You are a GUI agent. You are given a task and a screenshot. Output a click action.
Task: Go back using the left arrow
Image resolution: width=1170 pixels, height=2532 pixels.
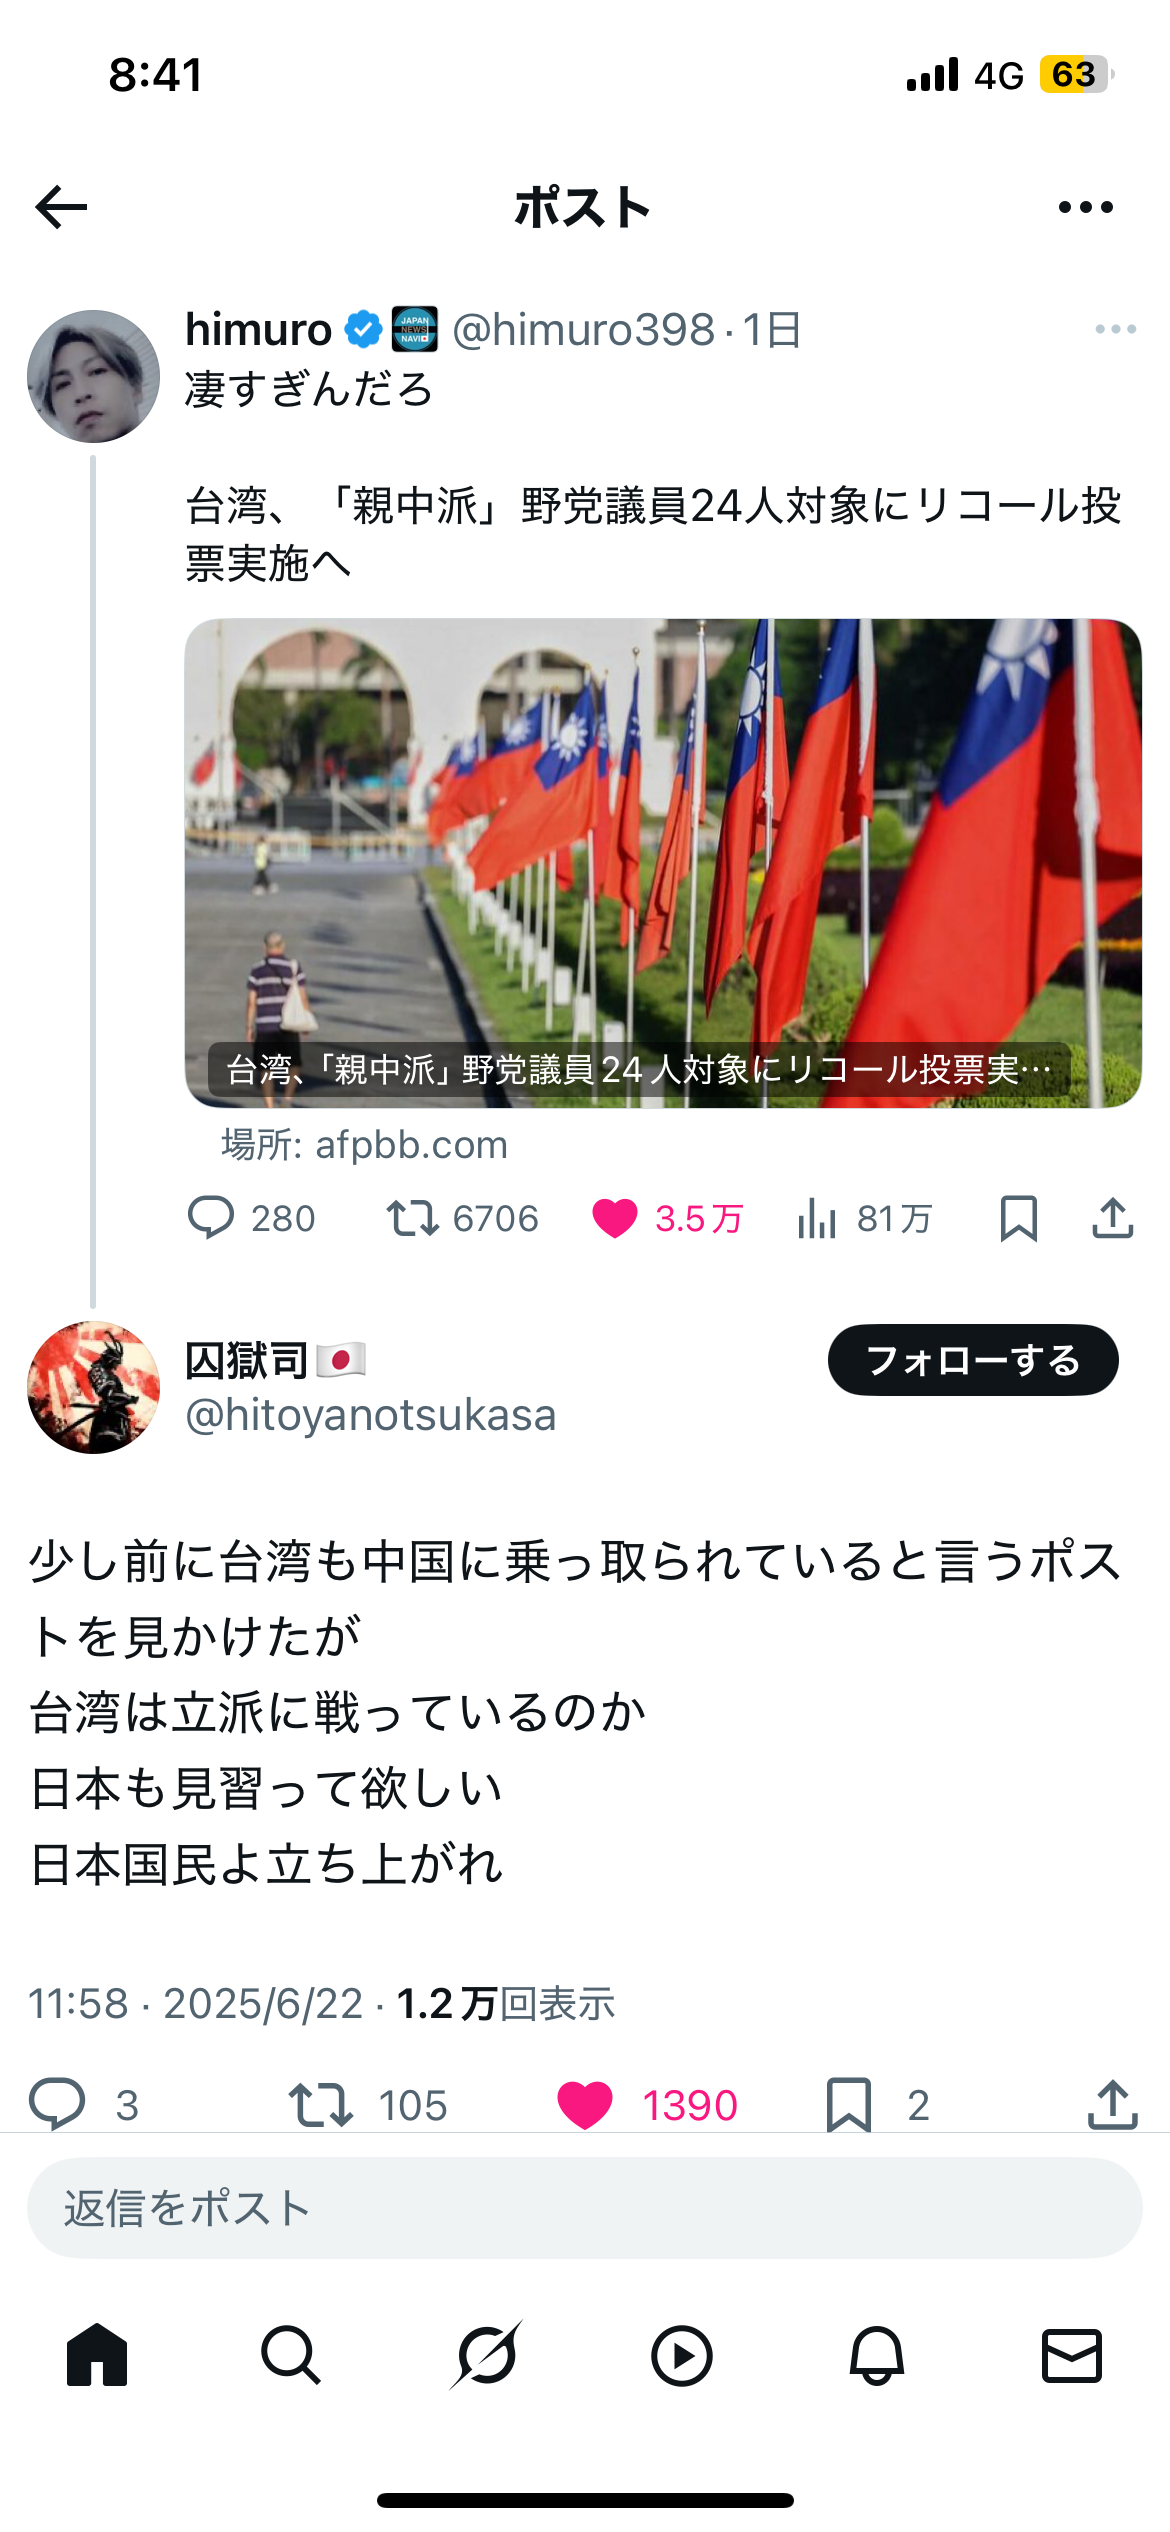61,207
